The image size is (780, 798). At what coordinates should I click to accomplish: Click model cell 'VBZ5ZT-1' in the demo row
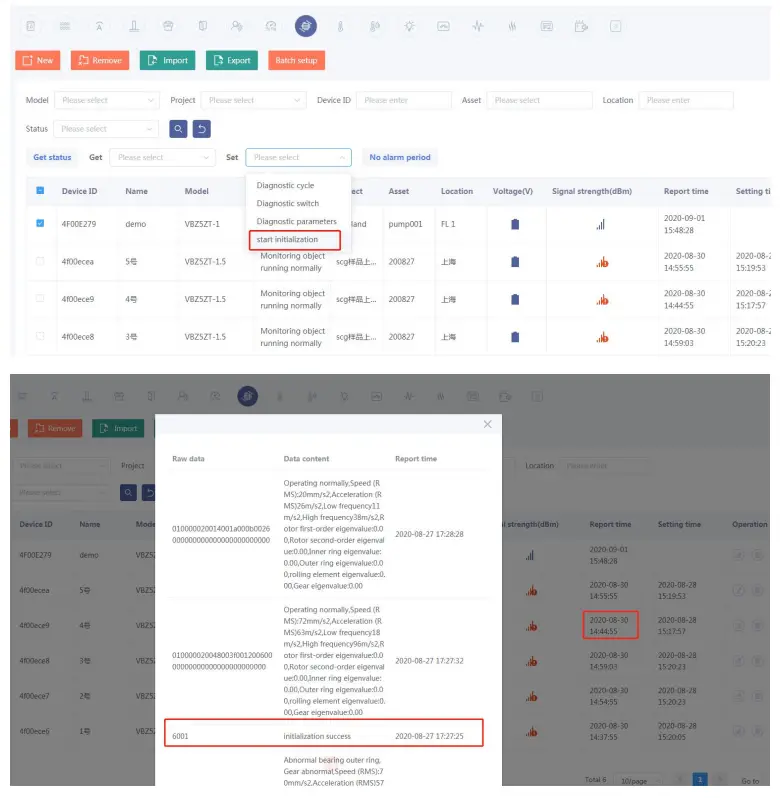pyautogui.click(x=202, y=224)
